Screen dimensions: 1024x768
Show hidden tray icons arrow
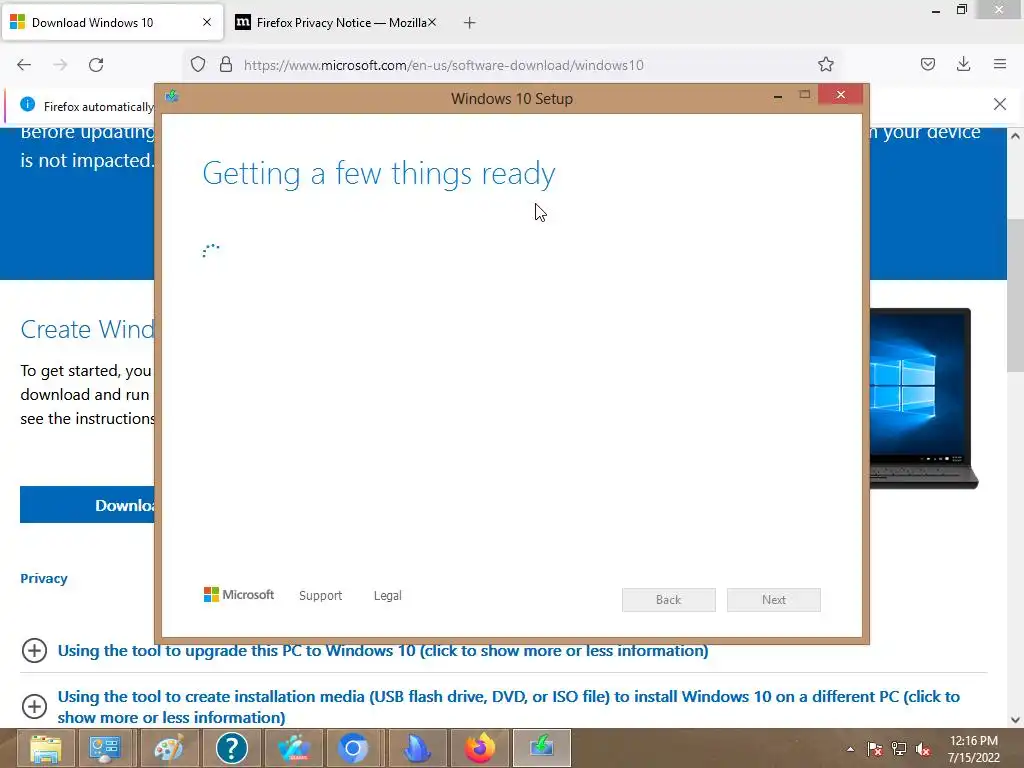pos(850,749)
